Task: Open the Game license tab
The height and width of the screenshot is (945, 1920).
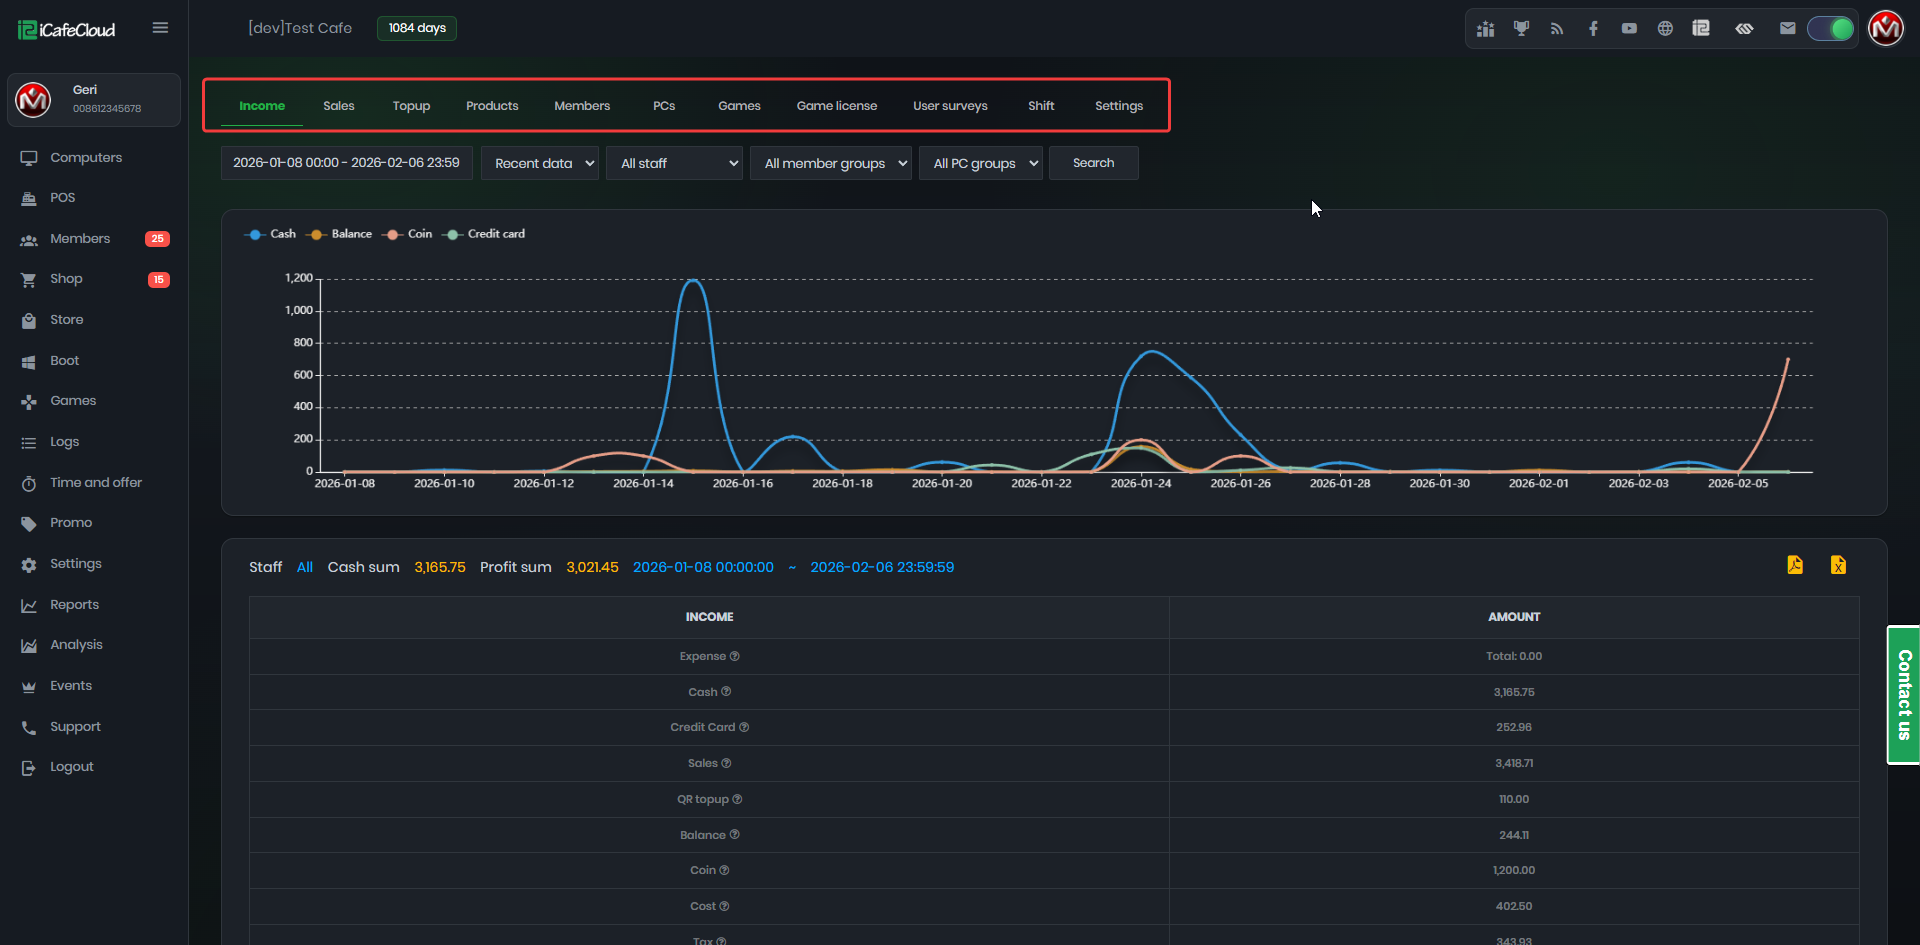Action: 836,106
